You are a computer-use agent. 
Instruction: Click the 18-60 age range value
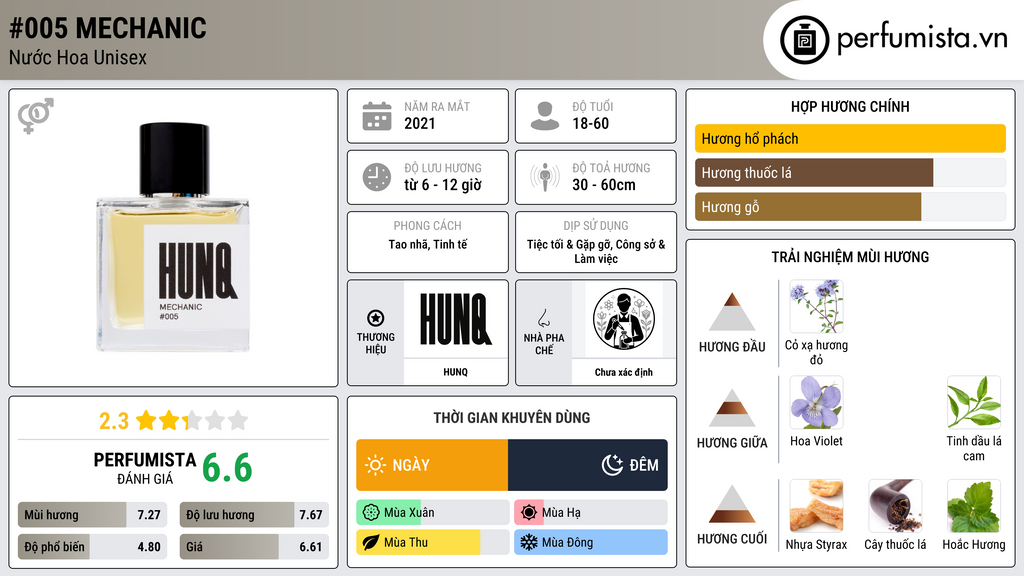tap(590, 123)
